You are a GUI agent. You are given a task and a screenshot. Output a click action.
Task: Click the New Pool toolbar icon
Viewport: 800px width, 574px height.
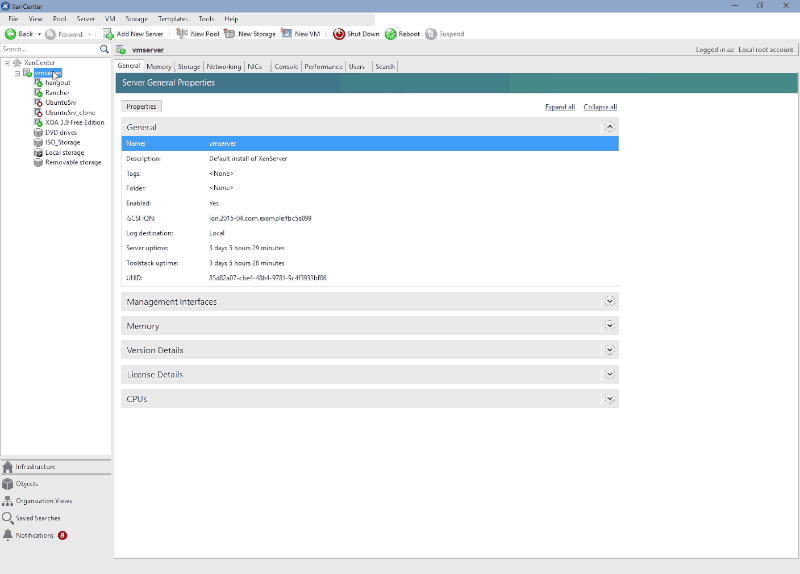[182, 34]
